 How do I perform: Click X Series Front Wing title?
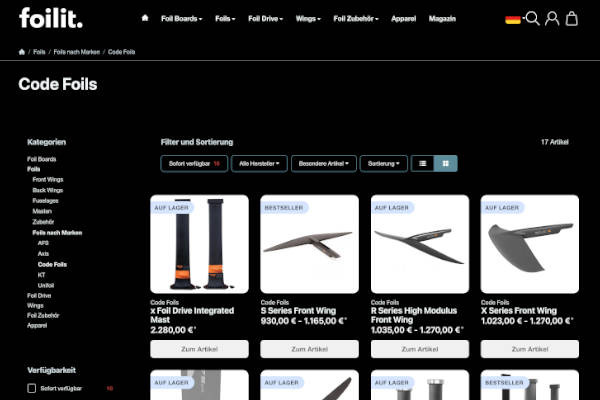pyautogui.click(x=519, y=311)
